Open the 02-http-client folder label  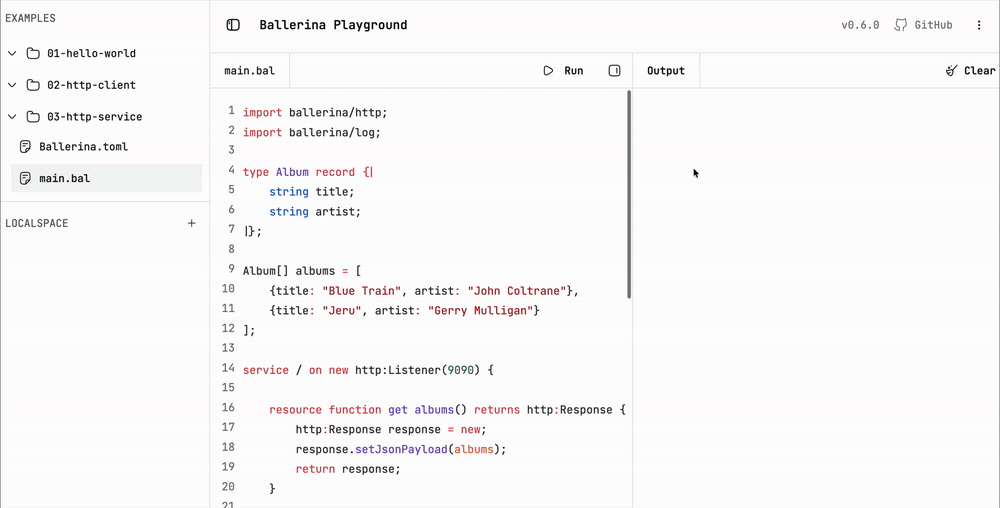pyautogui.click(x=91, y=85)
